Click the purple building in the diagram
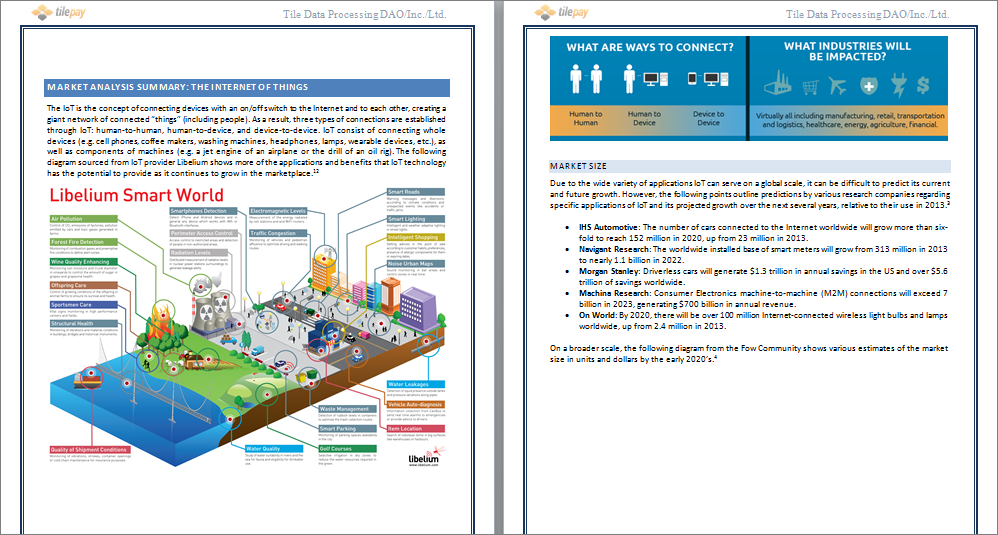Image resolution: width=998 pixels, height=535 pixels. click(x=417, y=307)
